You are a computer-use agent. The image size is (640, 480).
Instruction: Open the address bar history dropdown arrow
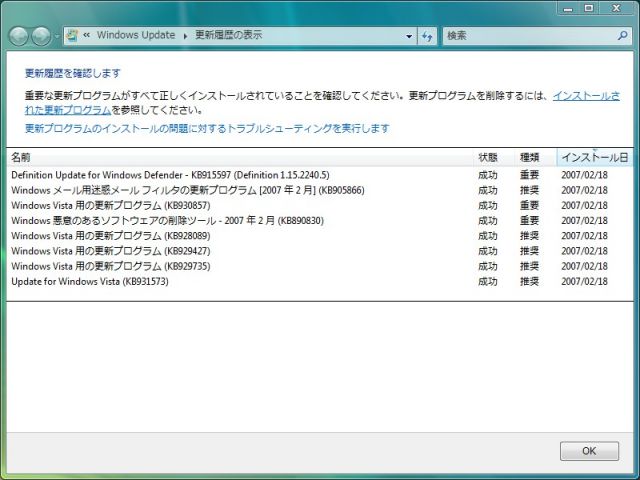[x=409, y=36]
